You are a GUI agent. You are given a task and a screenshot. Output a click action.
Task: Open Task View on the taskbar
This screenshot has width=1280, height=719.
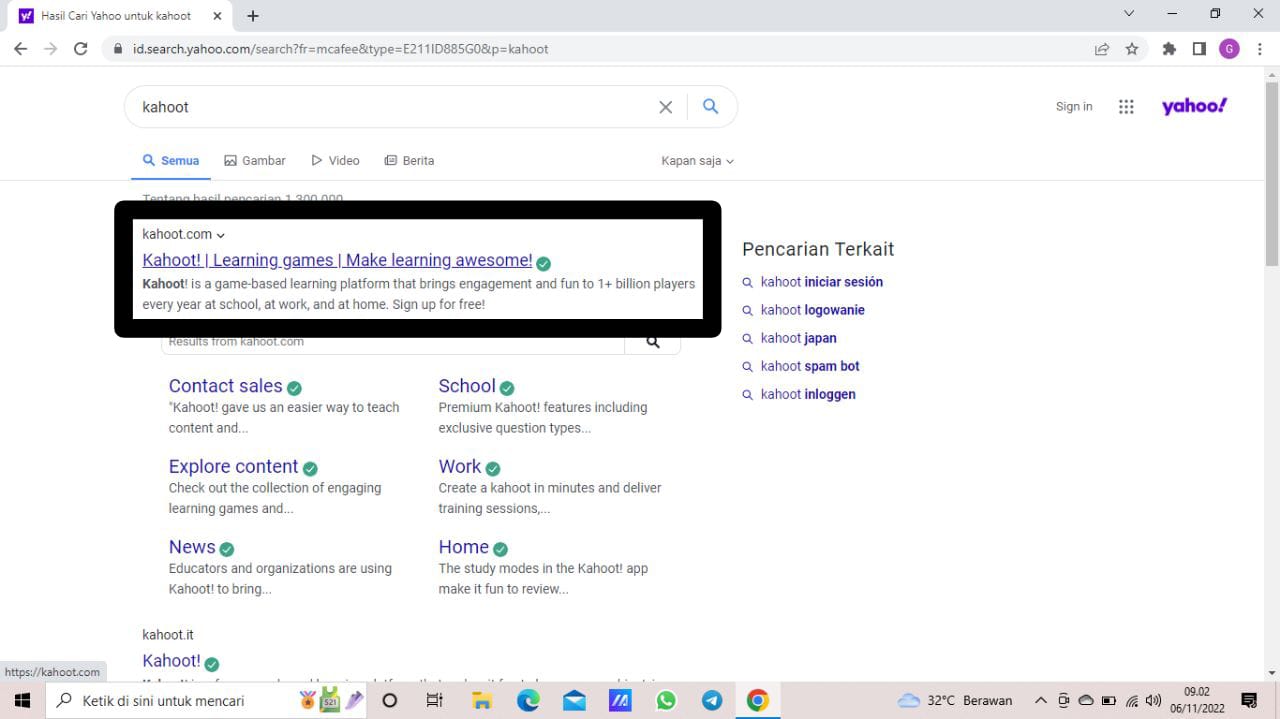pos(434,700)
